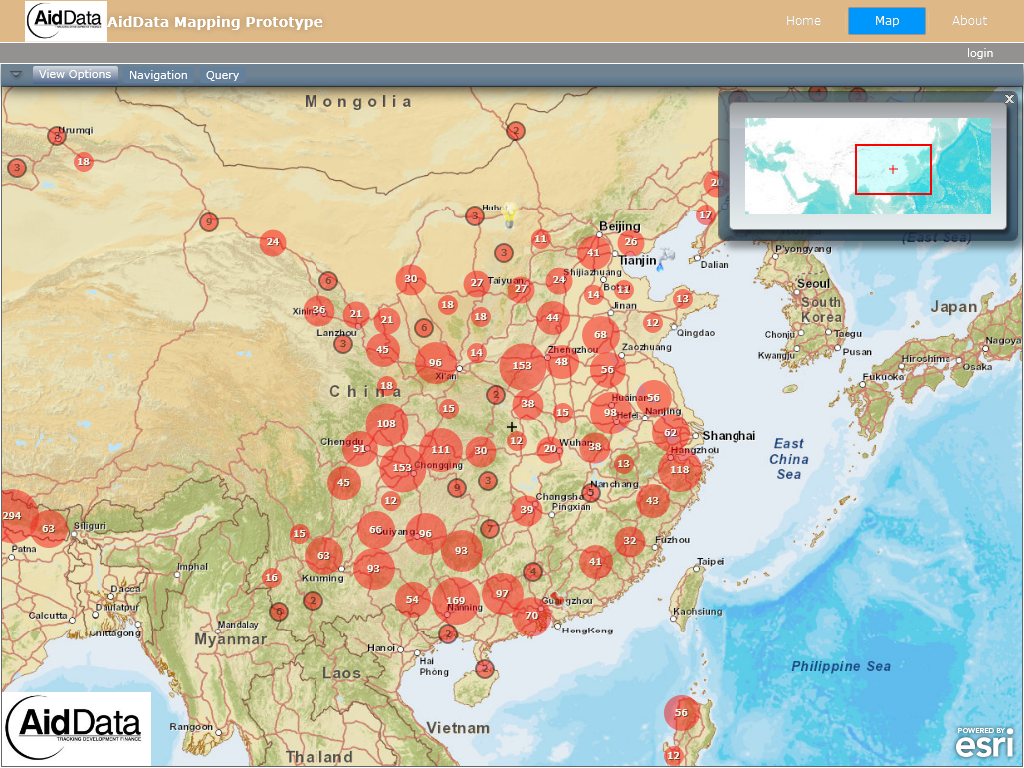The width and height of the screenshot is (1024, 768).
Task: Select the 41 cluster near Beijing
Action: click(593, 253)
